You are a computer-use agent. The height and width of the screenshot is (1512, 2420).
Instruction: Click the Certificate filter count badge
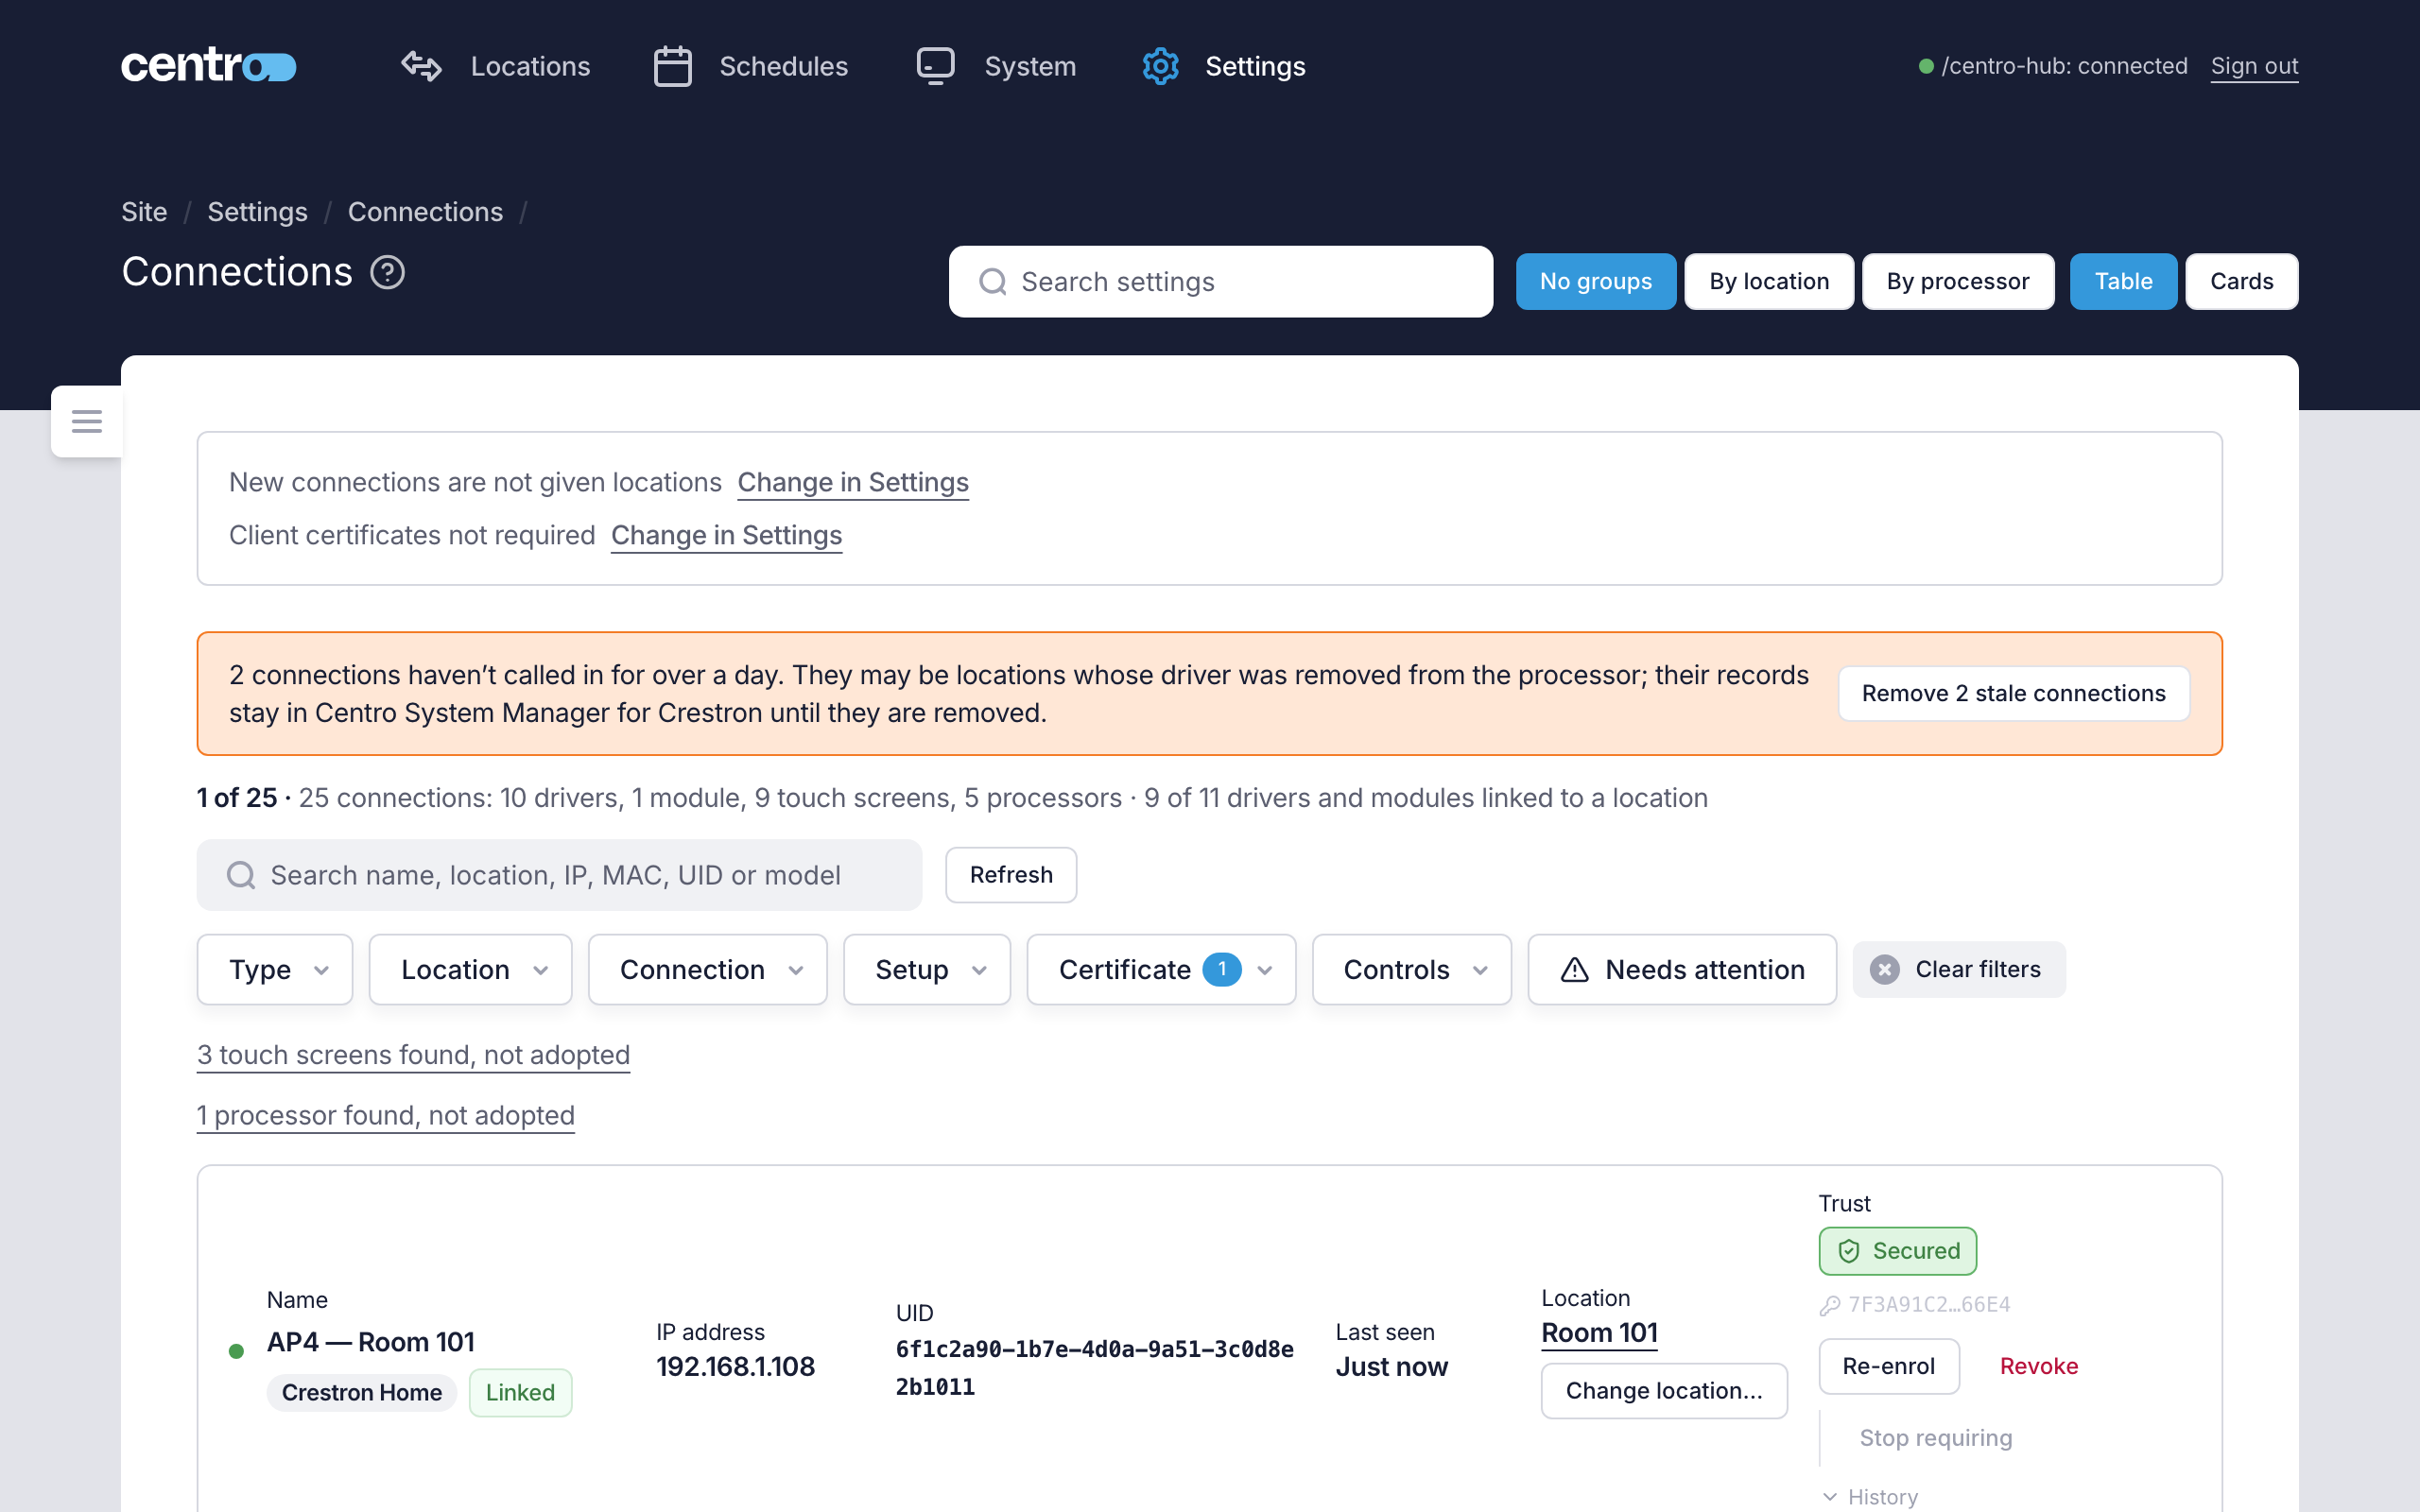click(x=1221, y=969)
